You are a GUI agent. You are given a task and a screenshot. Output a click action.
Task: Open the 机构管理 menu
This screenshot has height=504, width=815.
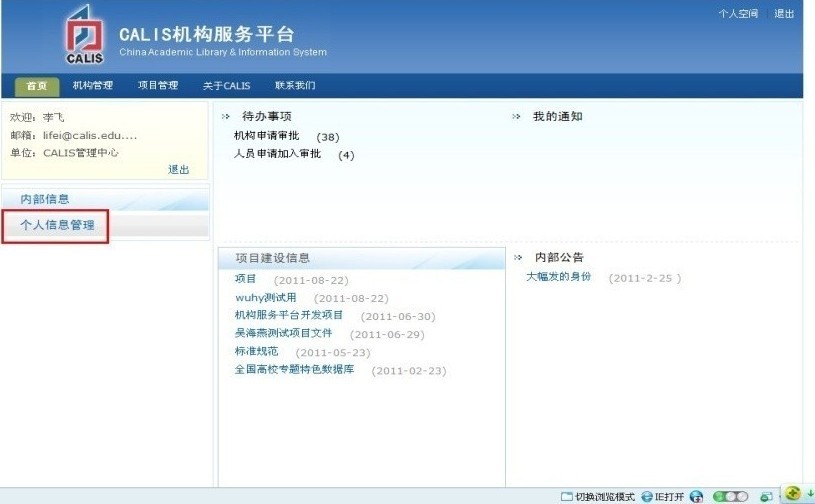coord(93,86)
